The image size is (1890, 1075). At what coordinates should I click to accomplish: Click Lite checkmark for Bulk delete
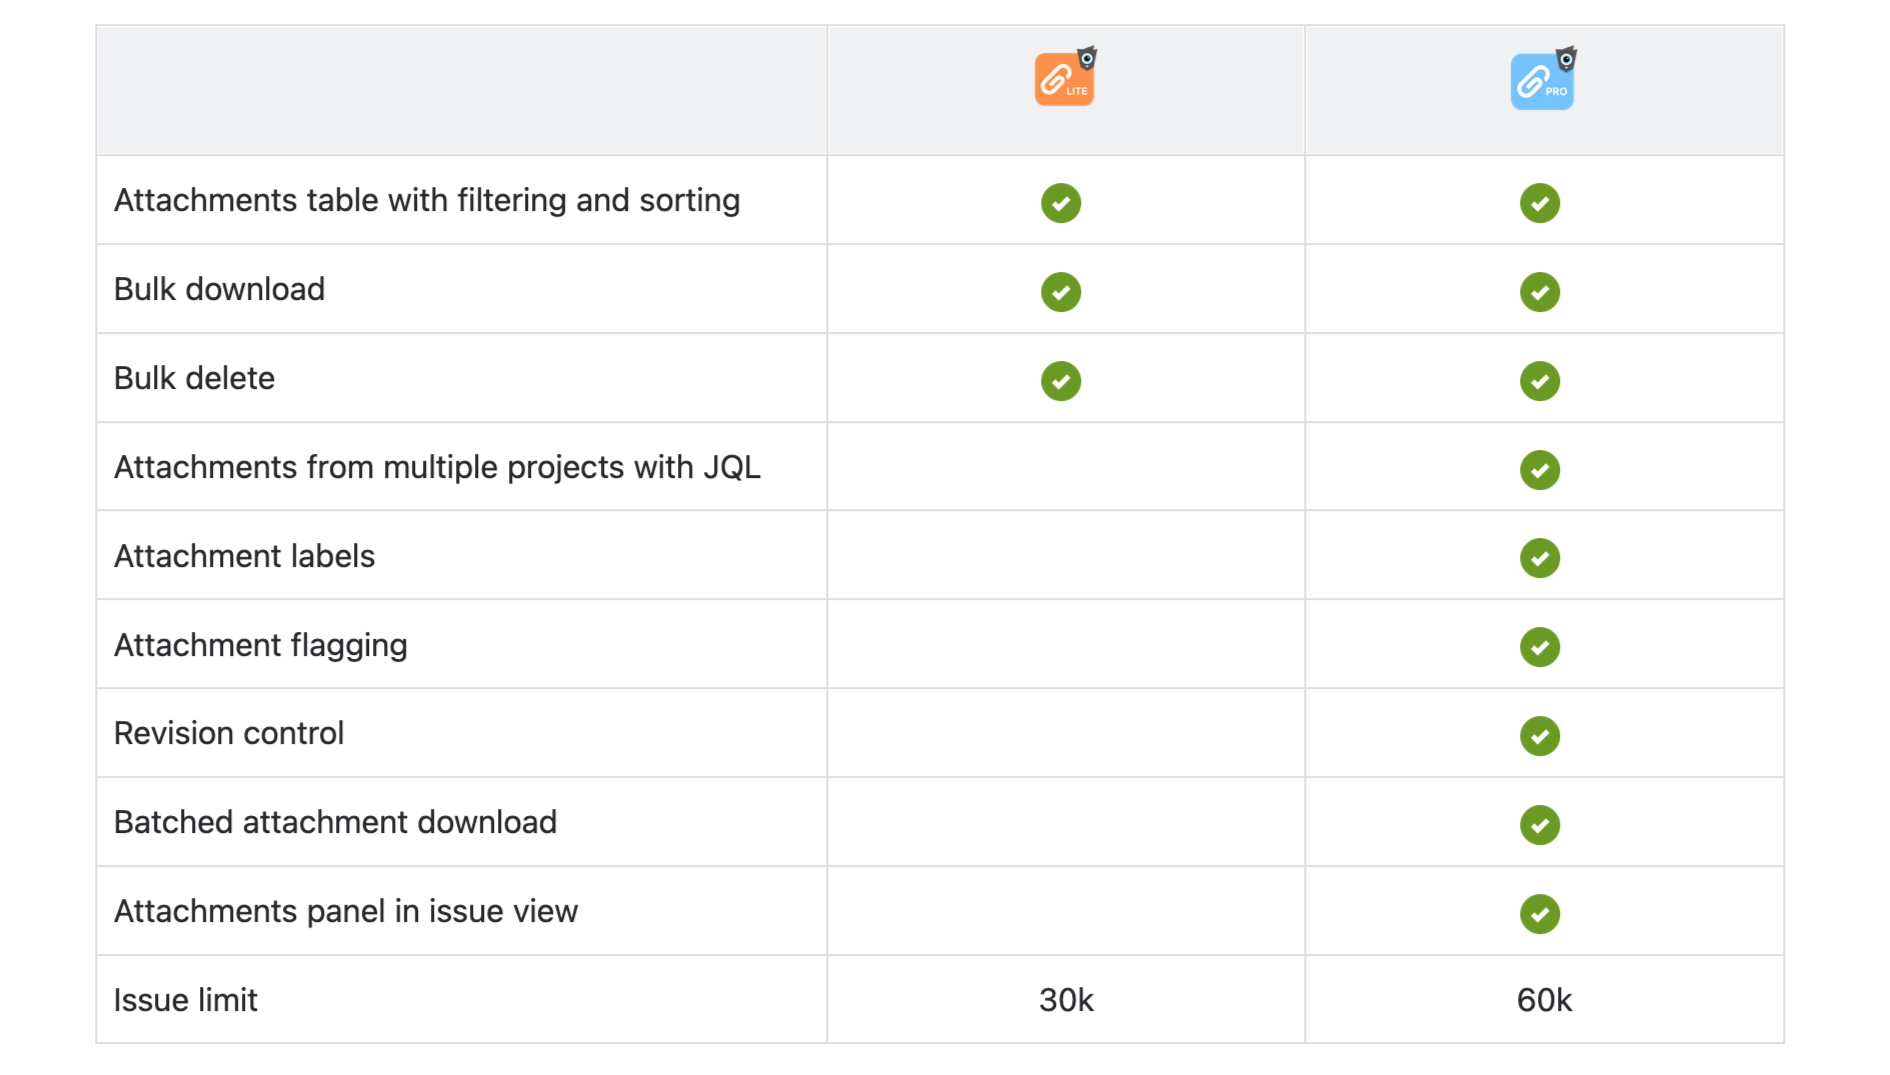click(1061, 381)
